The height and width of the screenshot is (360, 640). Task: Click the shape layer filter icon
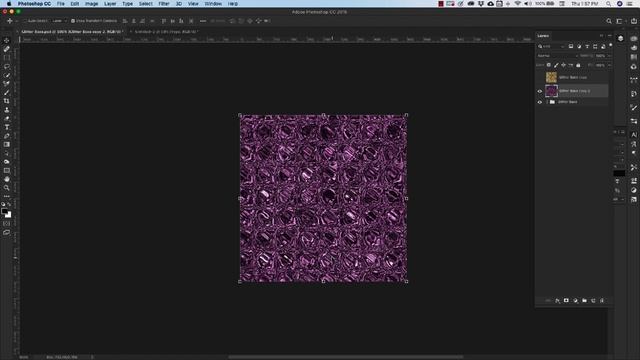coord(595,47)
